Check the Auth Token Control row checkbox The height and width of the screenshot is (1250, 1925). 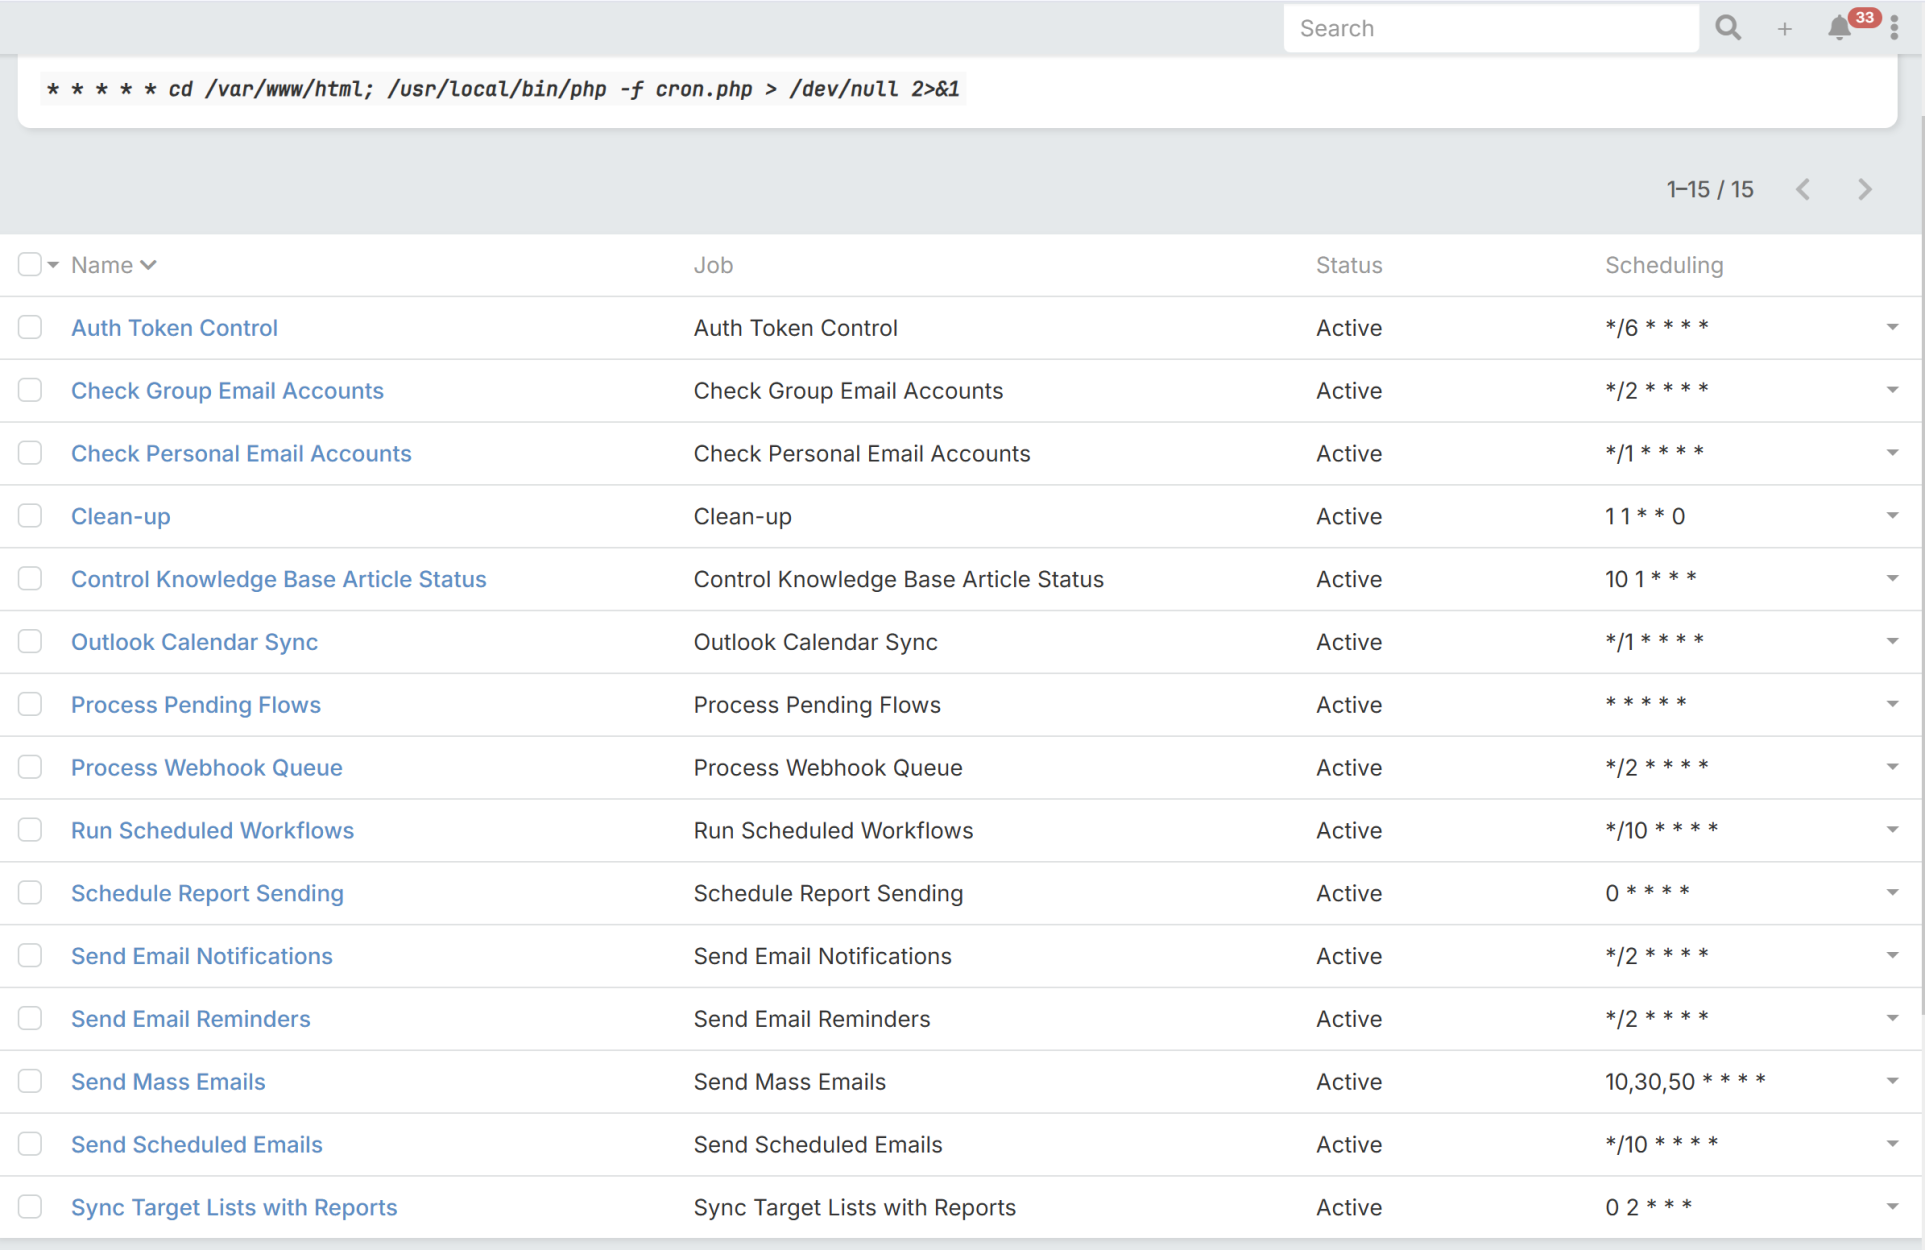(30, 327)
